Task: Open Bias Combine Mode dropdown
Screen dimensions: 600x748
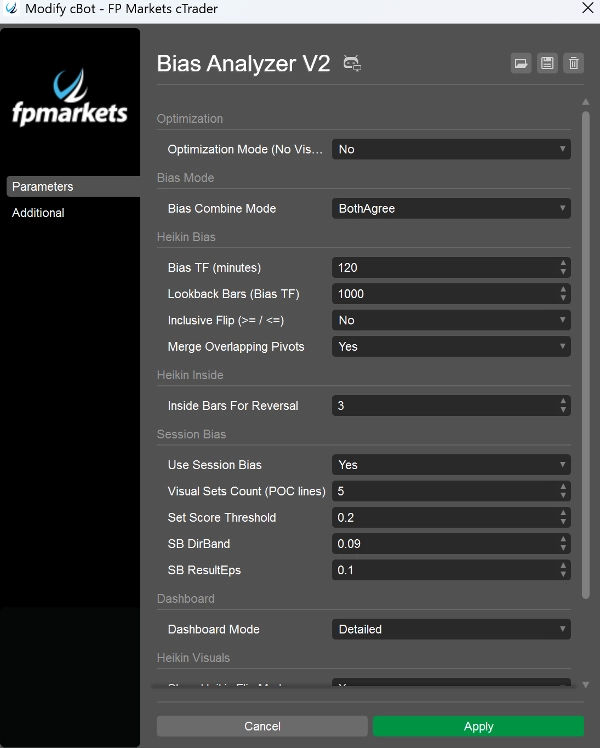Action: (451, 208)
